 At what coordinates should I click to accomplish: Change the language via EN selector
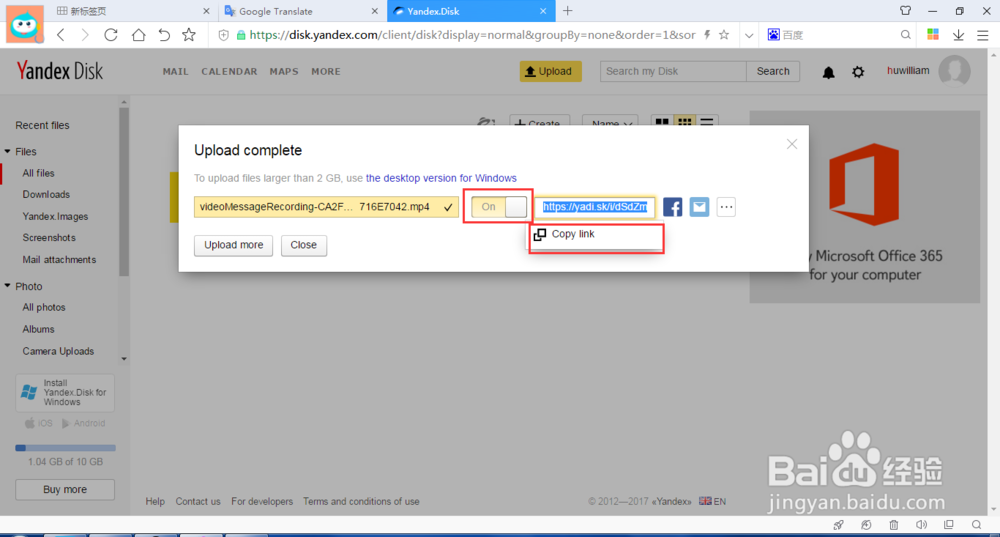click(712, 501)
